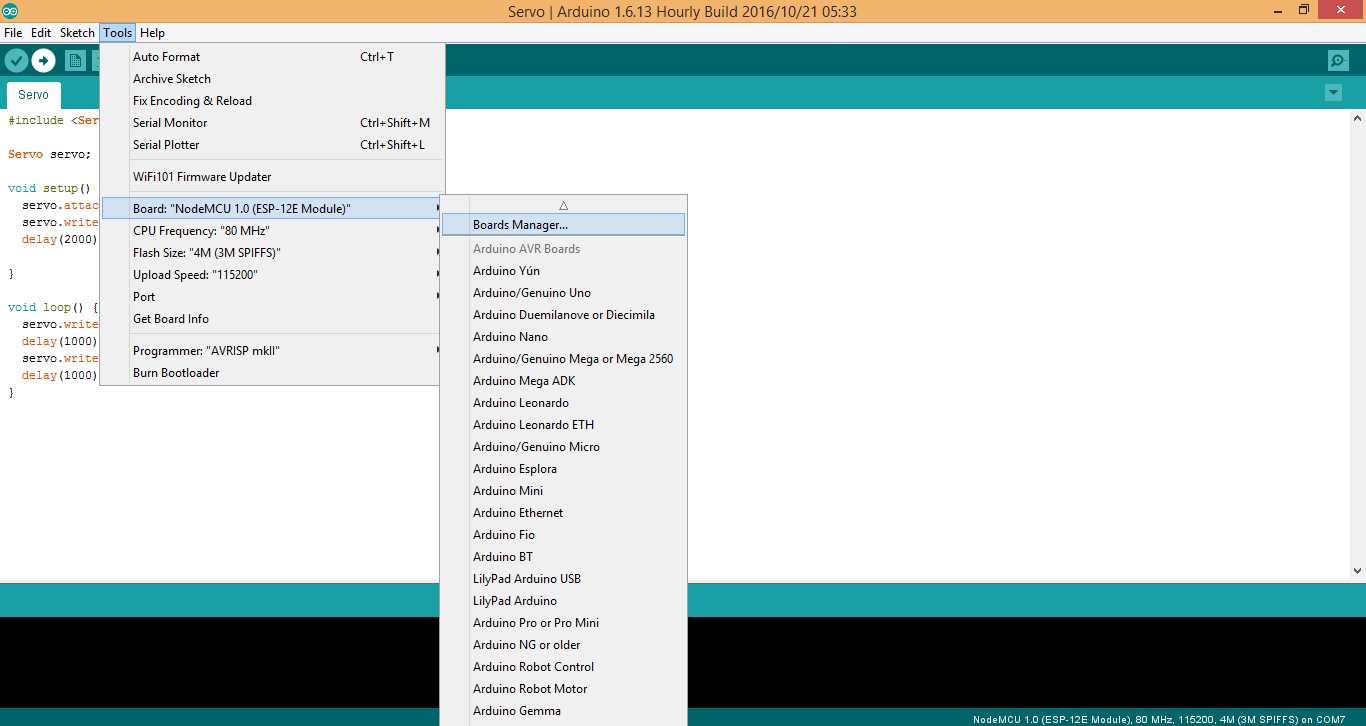The image size is (1366, 726).
Task: Expand the Port submenu
Action: (x=272, y=297)
